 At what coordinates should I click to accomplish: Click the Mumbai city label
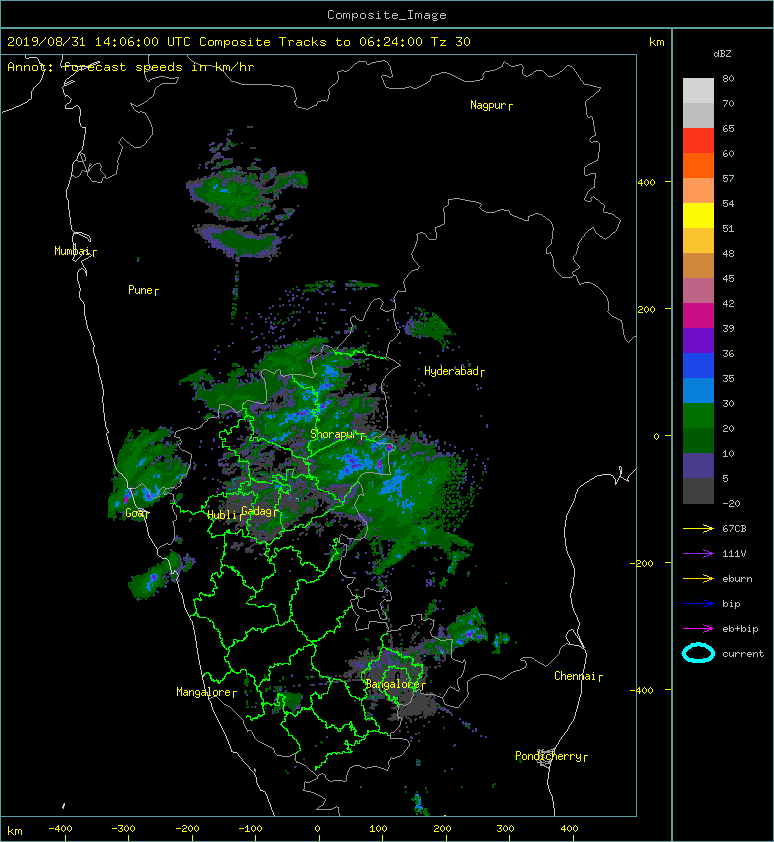(x=71, y=251)
